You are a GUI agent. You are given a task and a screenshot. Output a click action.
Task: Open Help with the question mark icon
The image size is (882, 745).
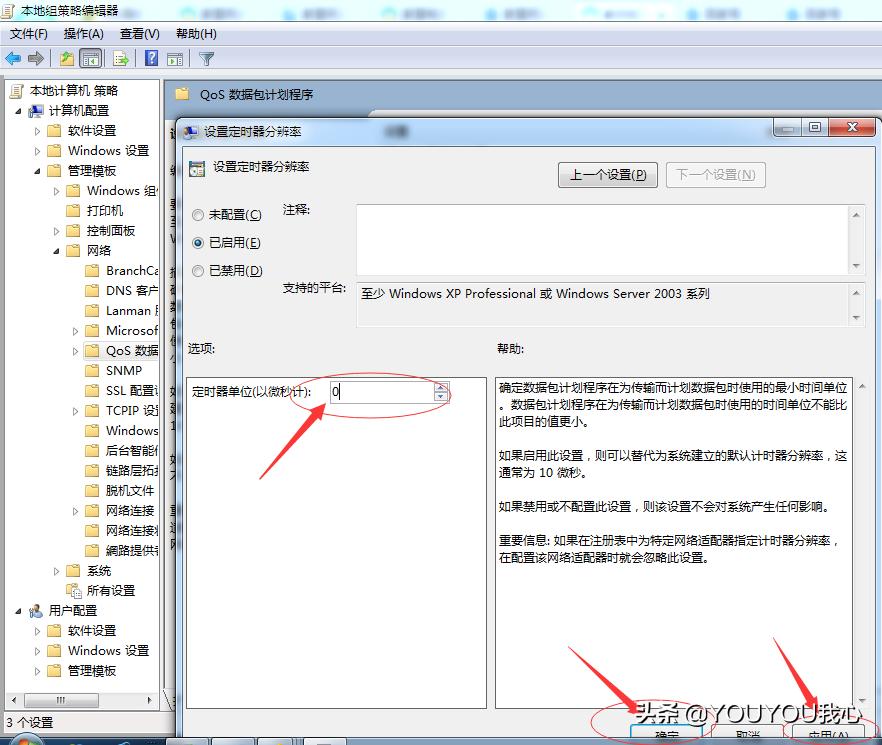pyautogui.click(x=150, y=58)
